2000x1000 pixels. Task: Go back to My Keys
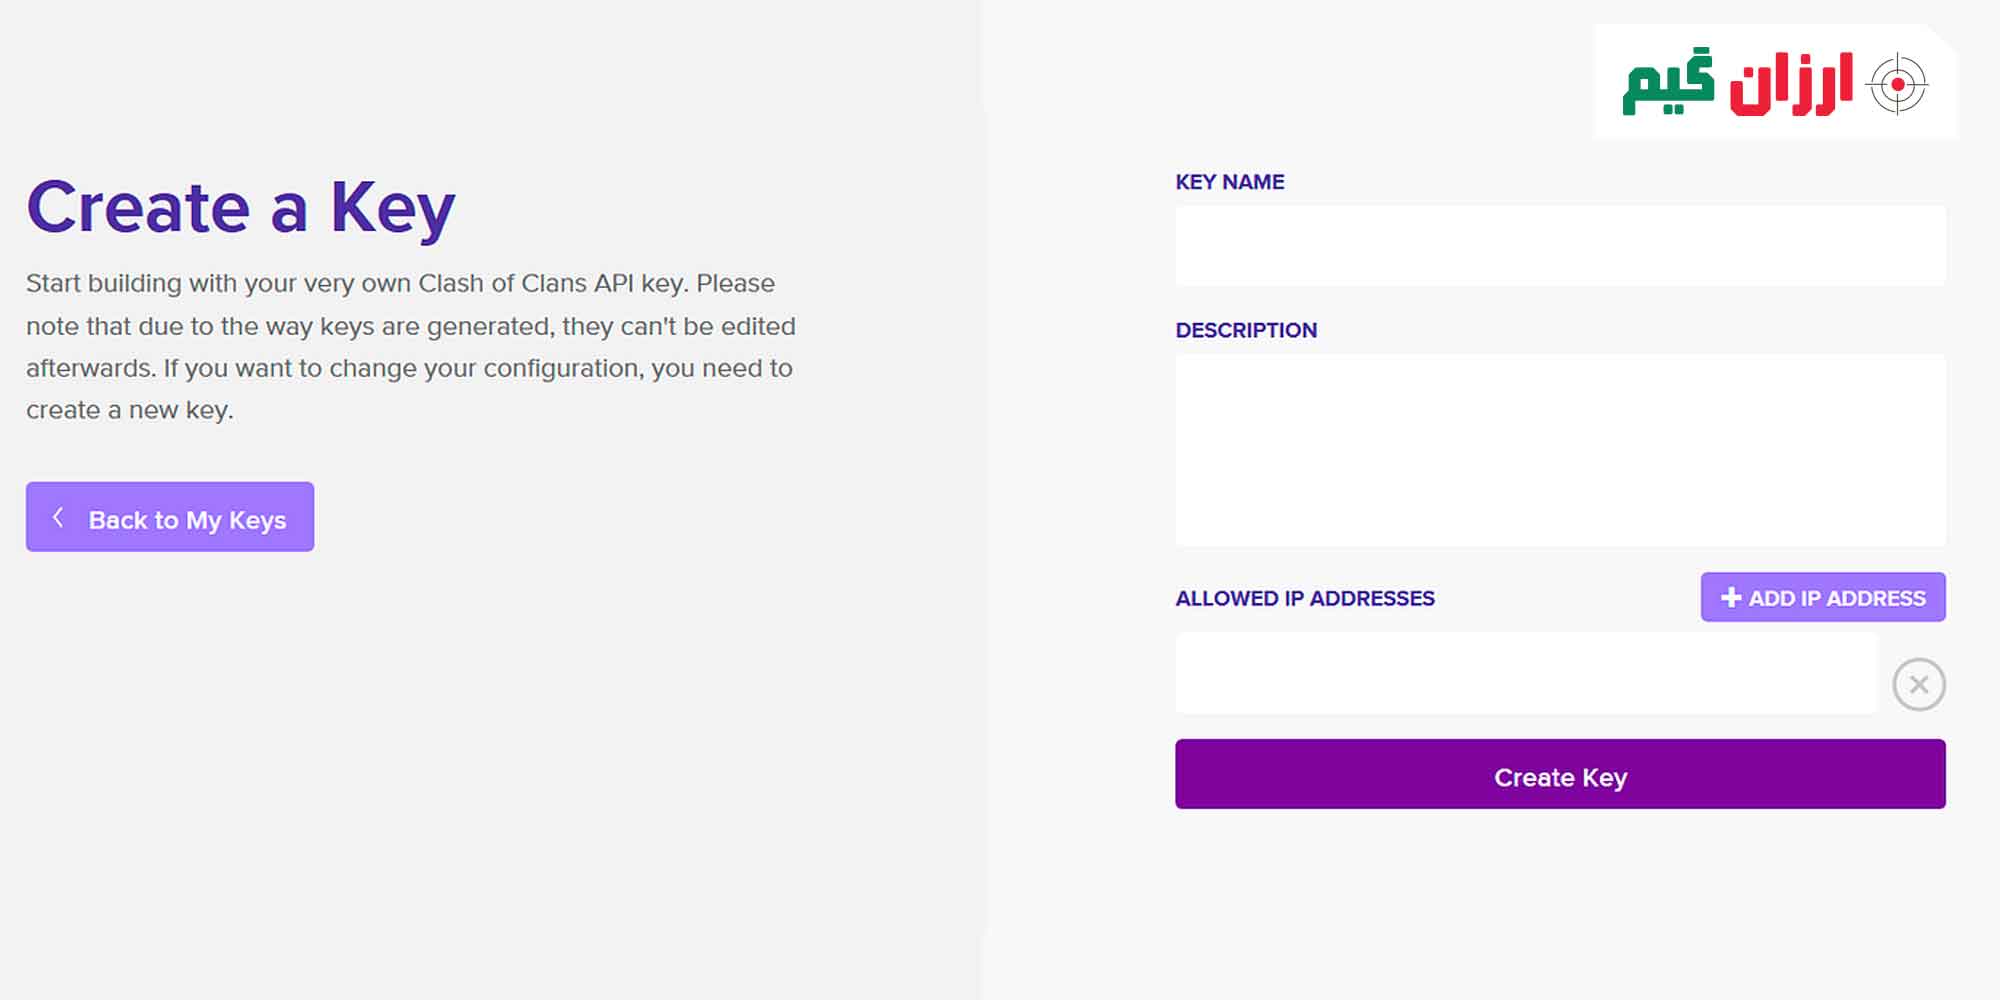pos(186,520)
